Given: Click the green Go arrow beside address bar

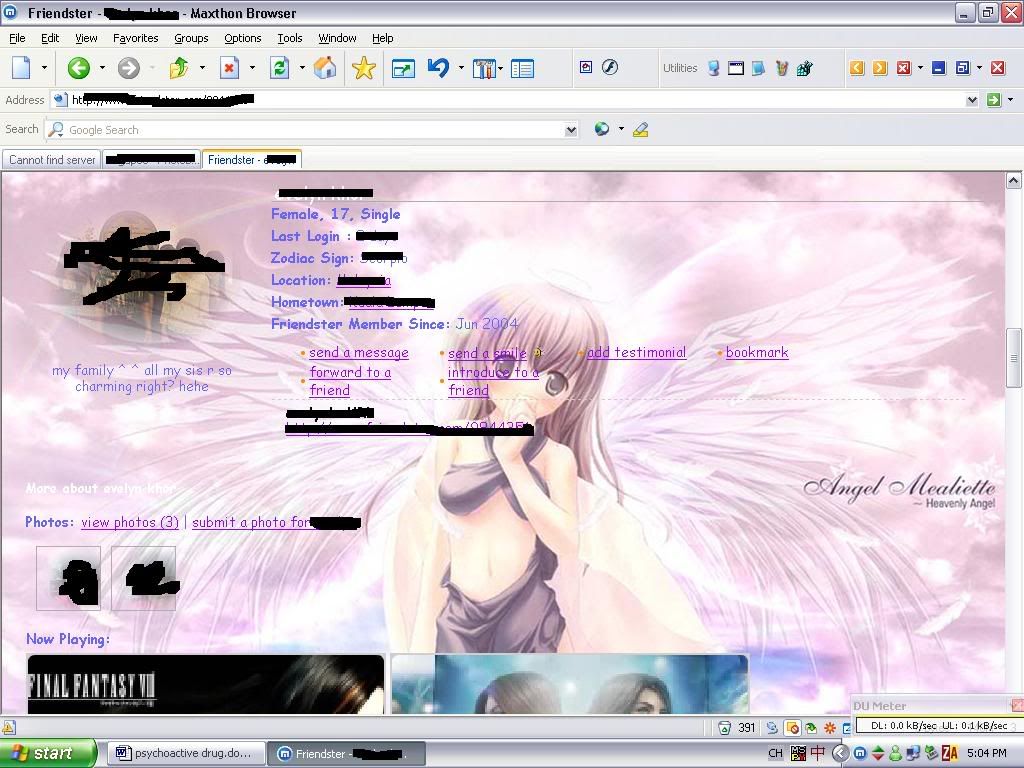Looking at the screenshot, I should [x=994, y=100].
